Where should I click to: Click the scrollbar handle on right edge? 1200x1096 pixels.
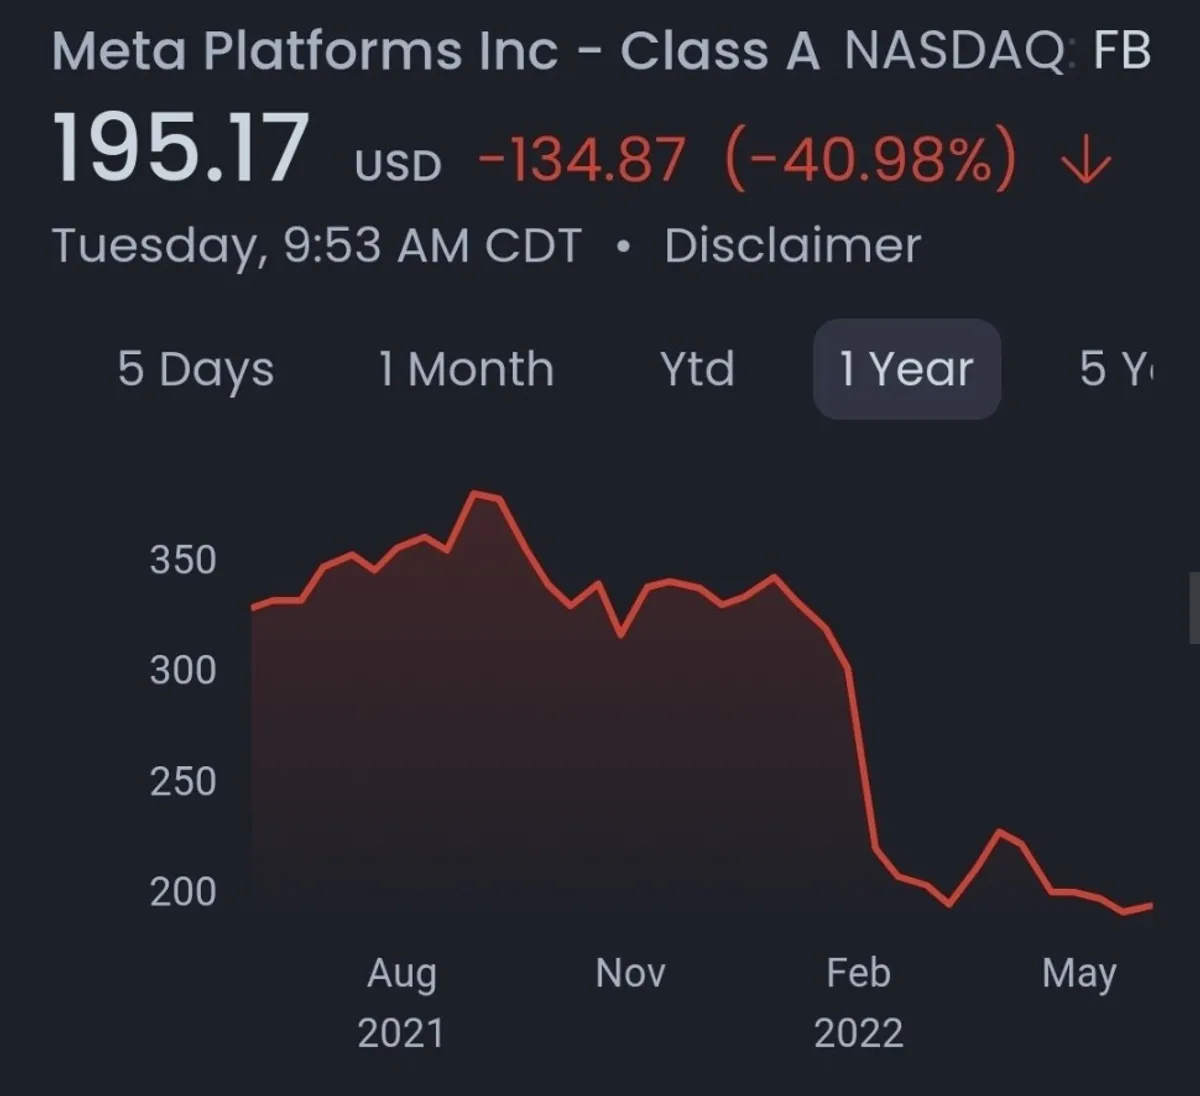click(1194, 608)
